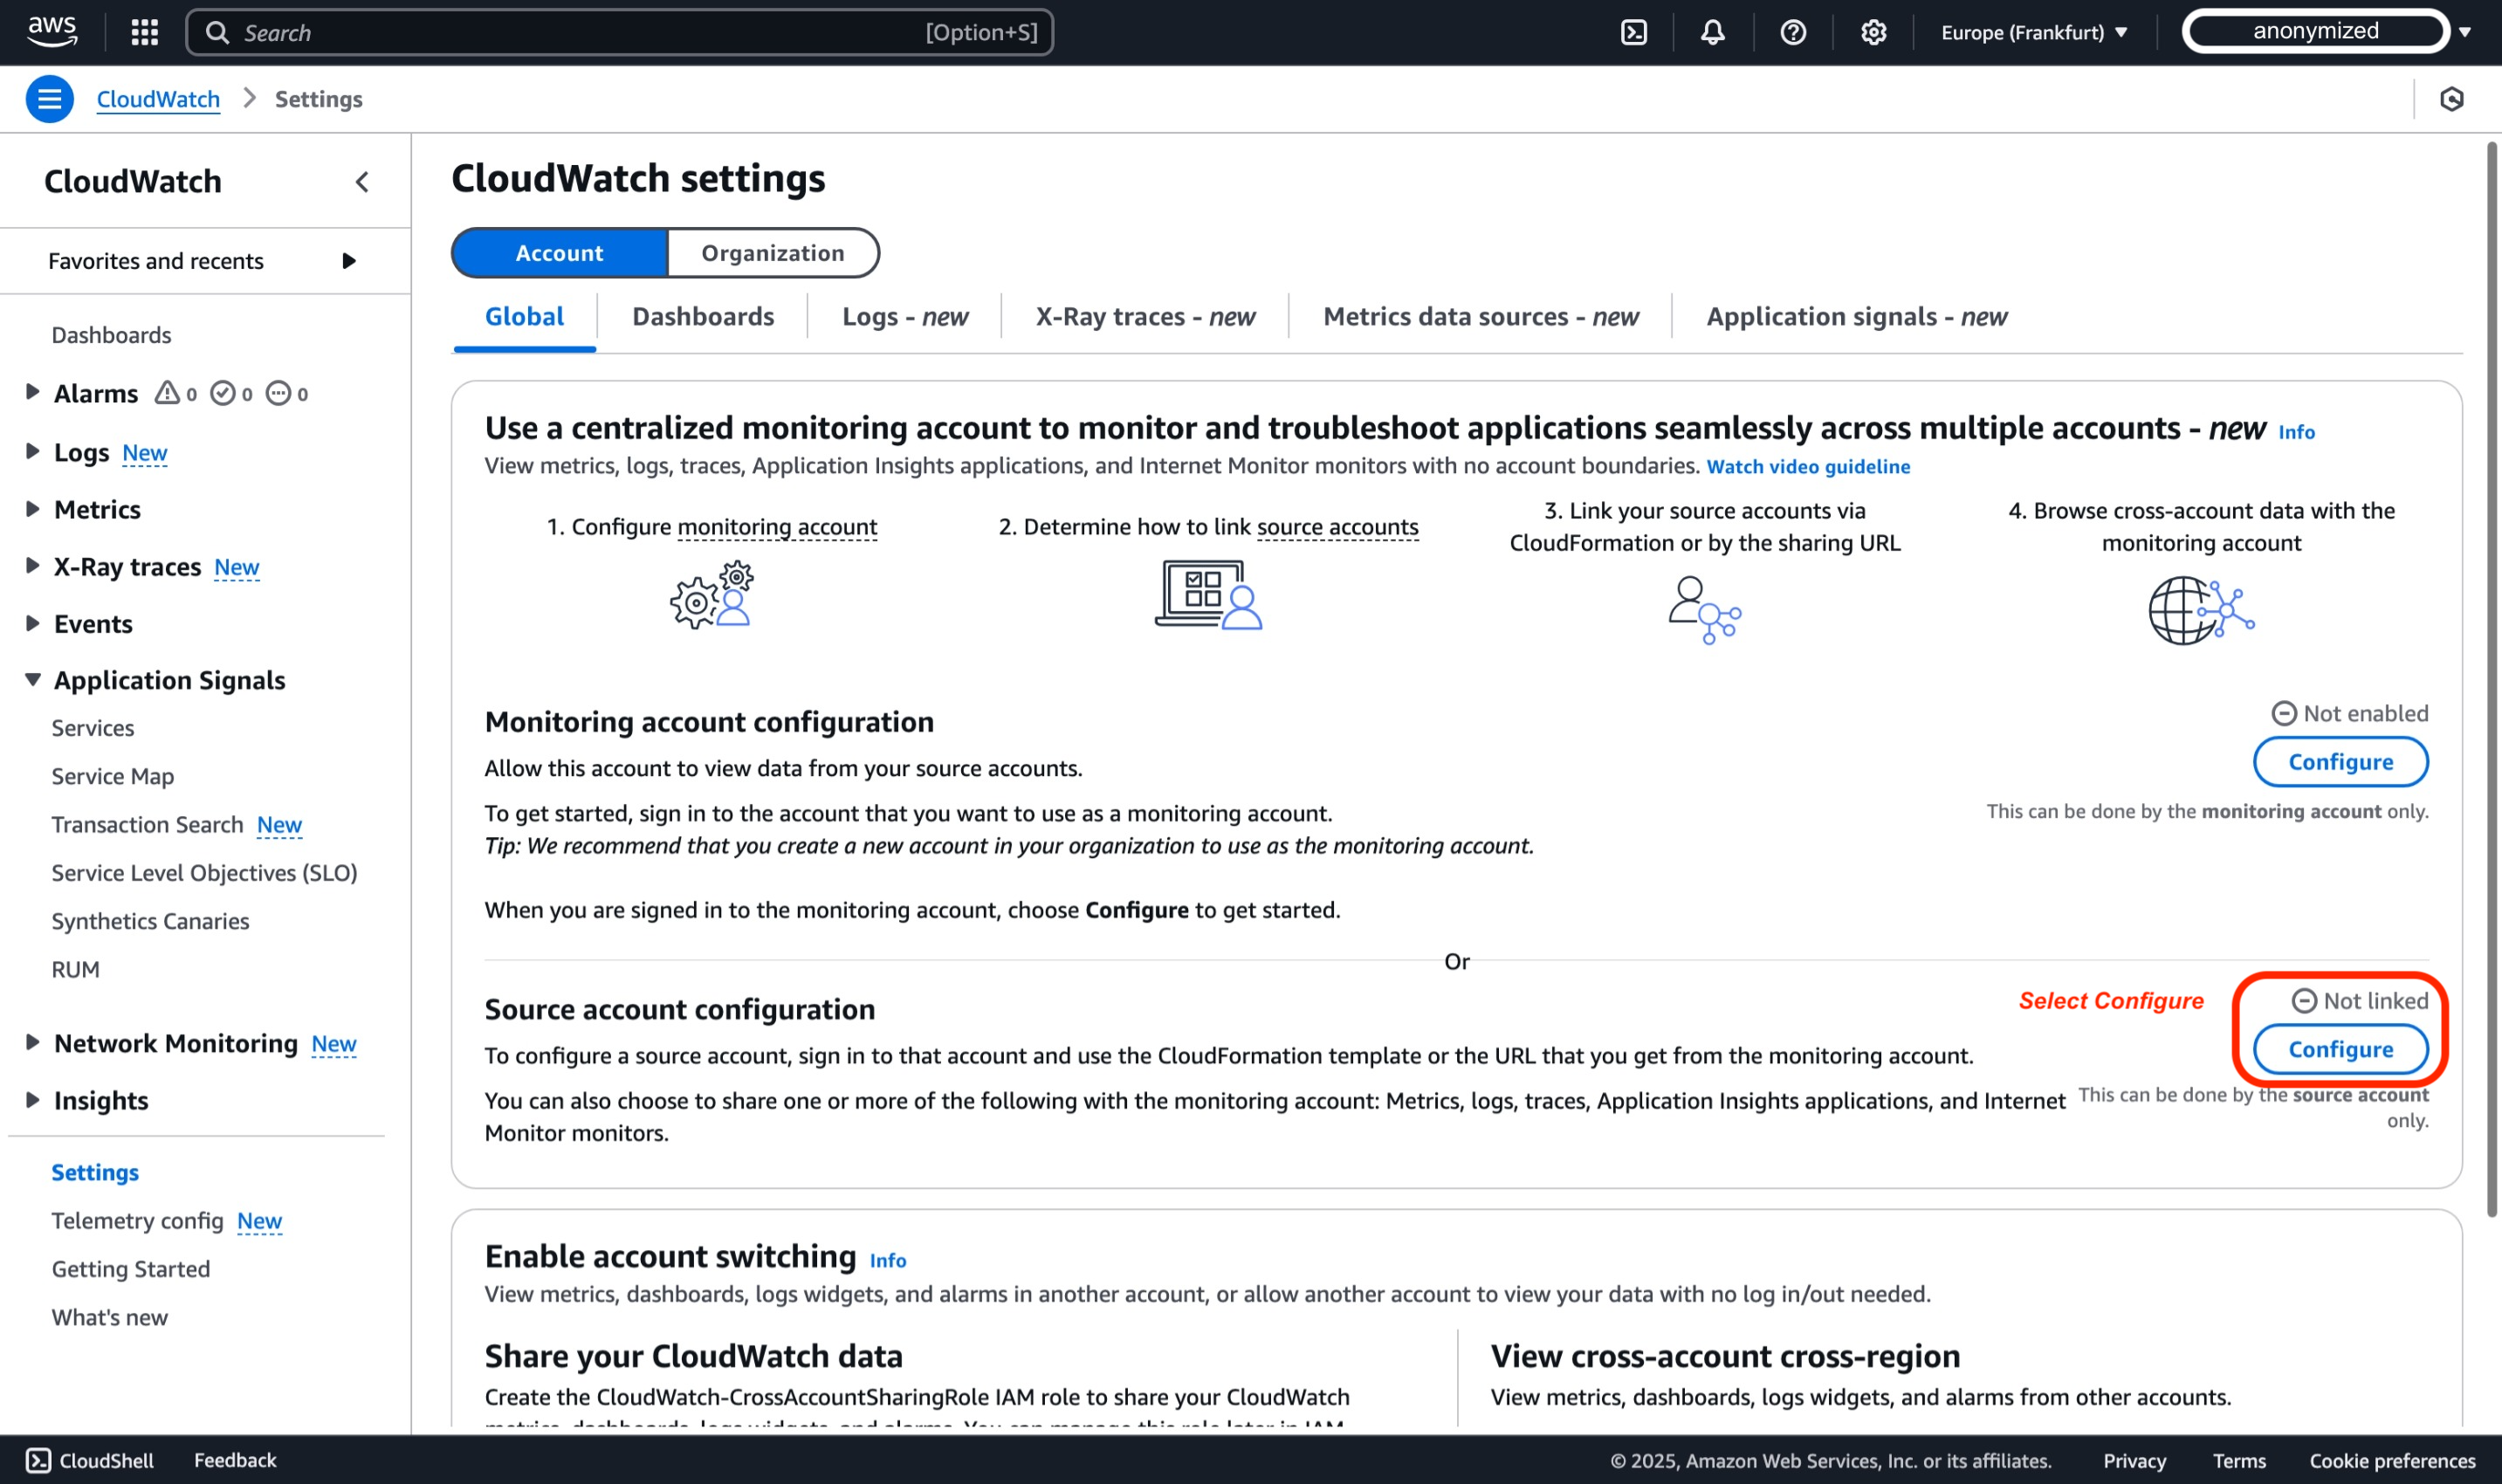The image size is (2502, 1484).
Task: Open Info link beside centralized monitoring heading
Action: [x=2296, y=432]
